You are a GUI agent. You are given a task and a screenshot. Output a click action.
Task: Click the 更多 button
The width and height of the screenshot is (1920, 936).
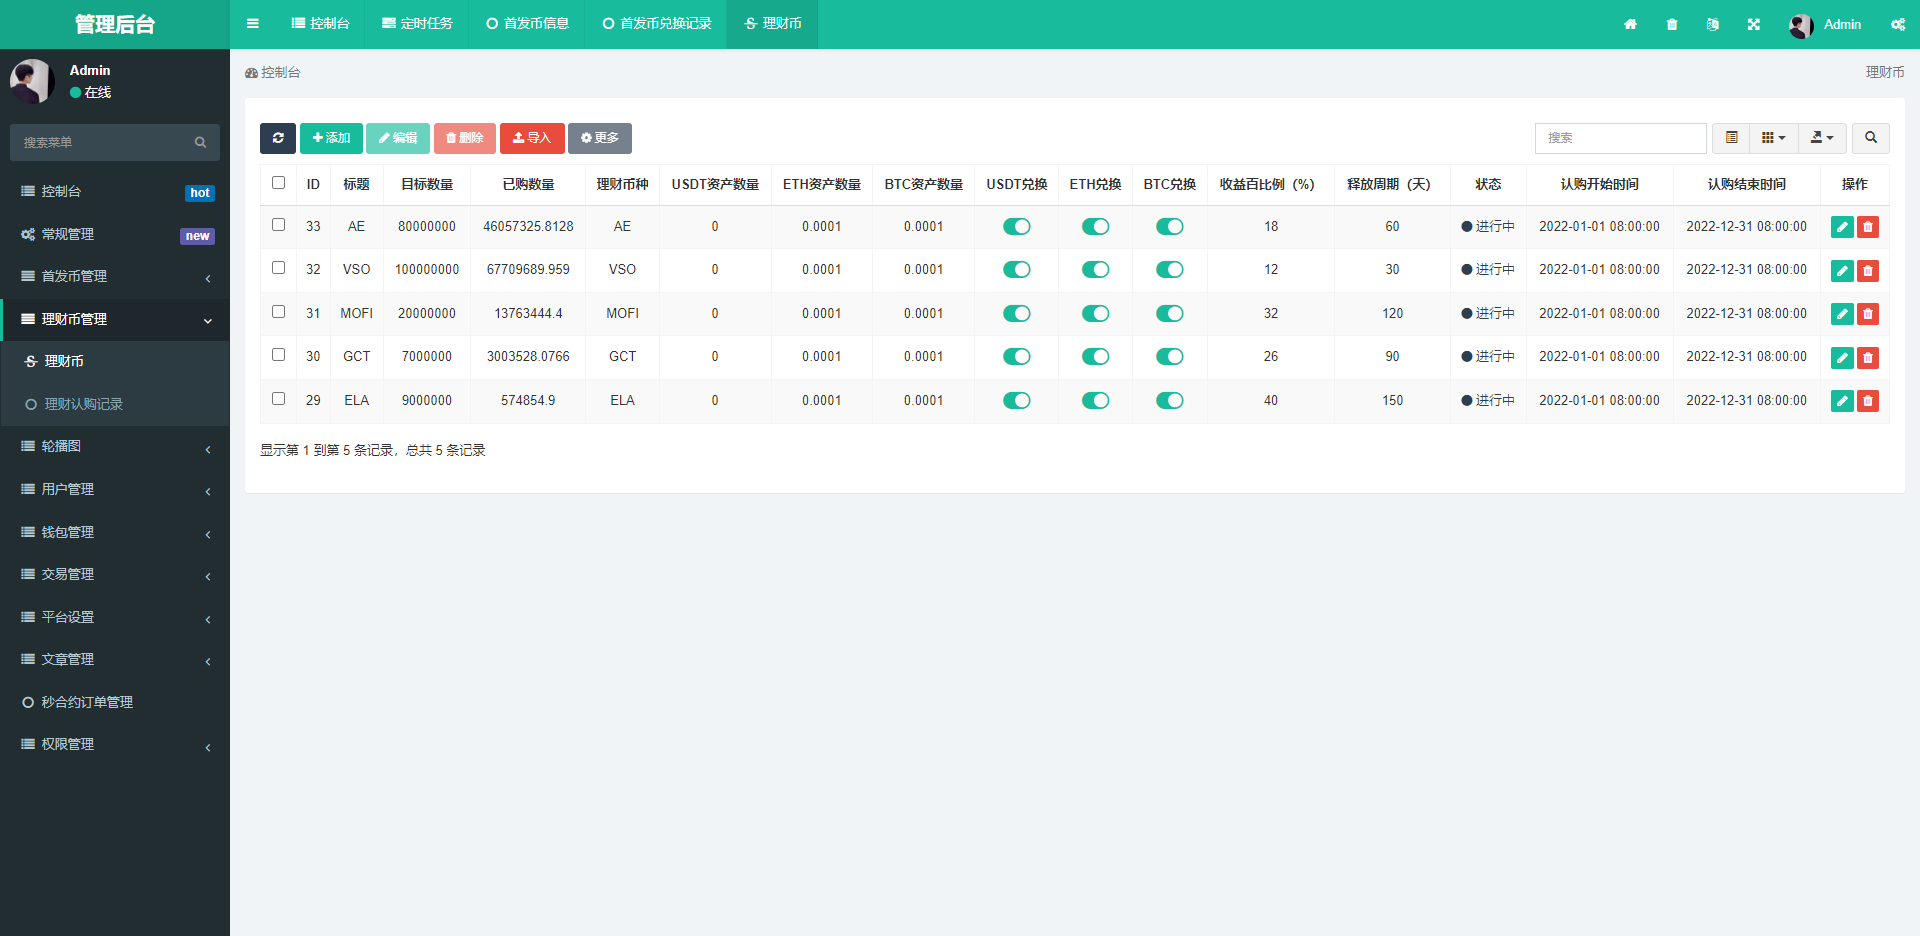599,138
